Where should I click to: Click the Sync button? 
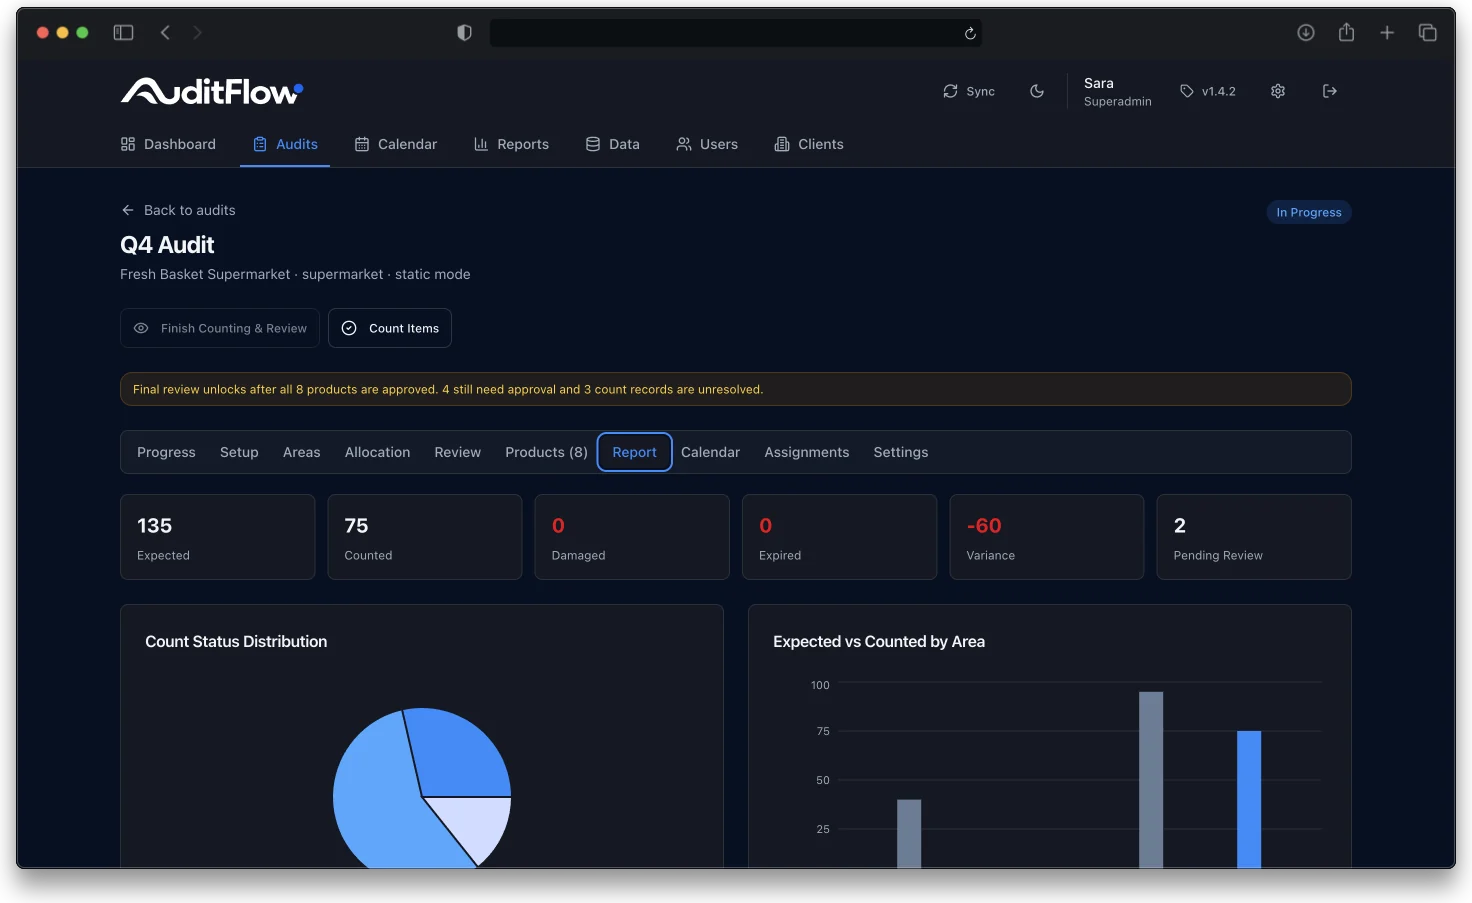coord(969,91)
